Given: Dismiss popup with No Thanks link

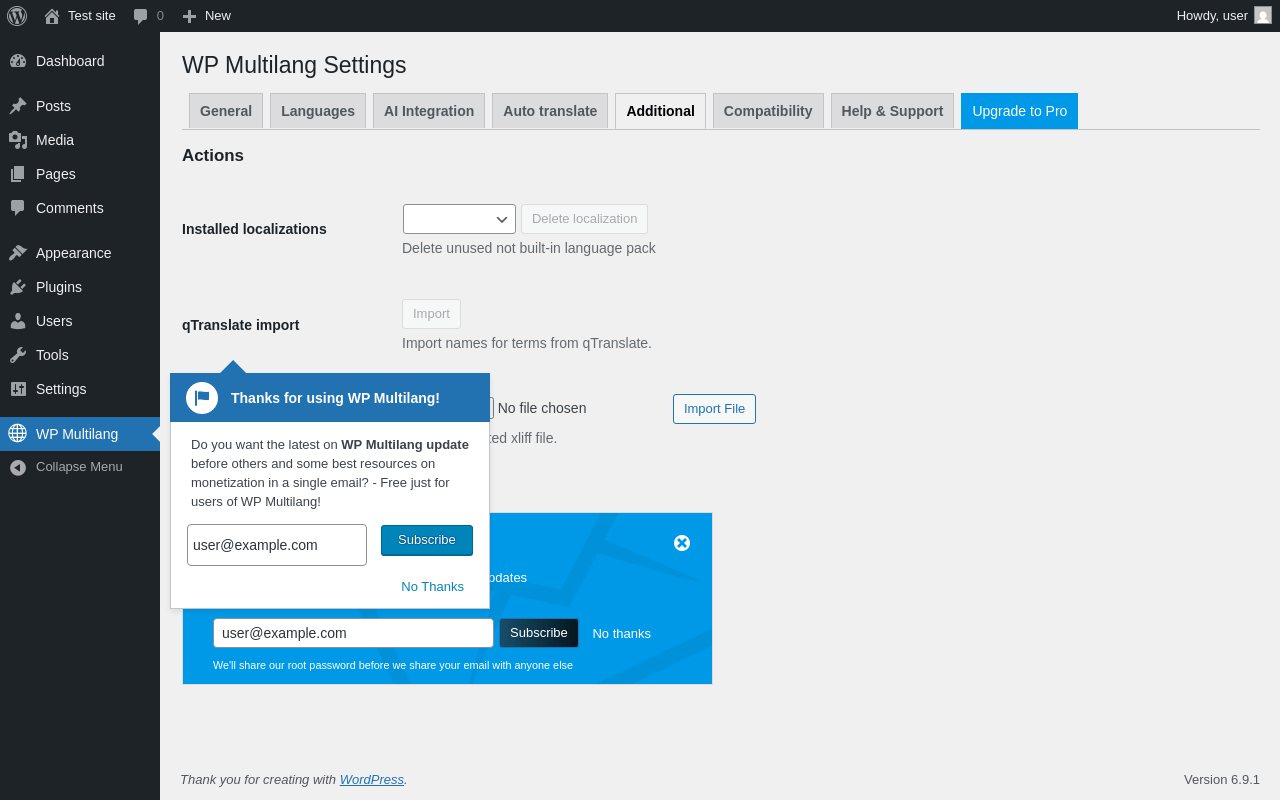Looking at the screenshot, I should pos(432,587).
